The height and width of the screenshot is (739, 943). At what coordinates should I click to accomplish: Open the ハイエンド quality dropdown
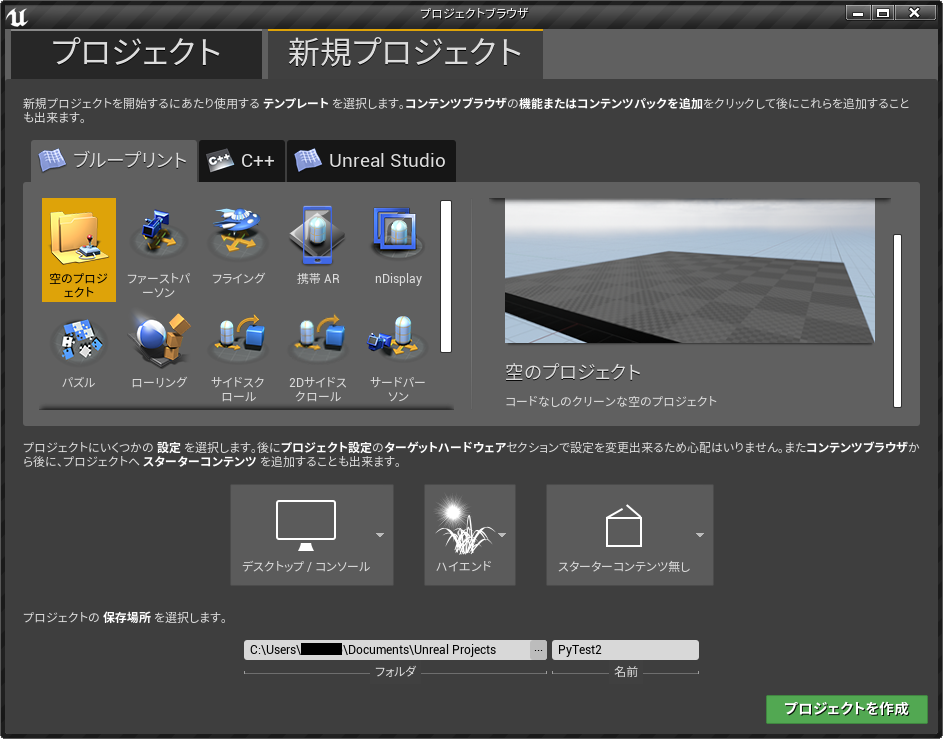coord(470,535)
